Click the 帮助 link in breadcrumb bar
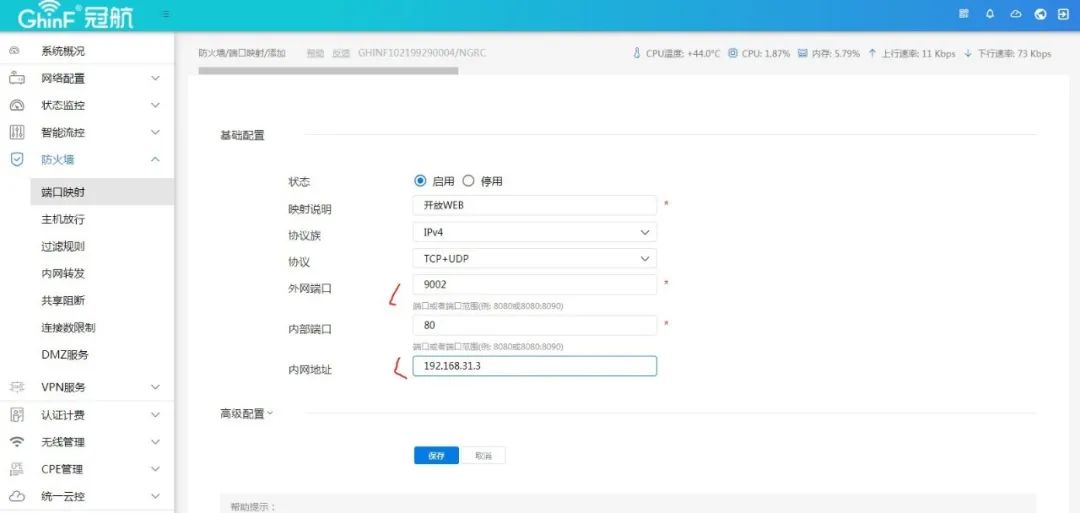The image size is (1080, 513). coord(315,53)
